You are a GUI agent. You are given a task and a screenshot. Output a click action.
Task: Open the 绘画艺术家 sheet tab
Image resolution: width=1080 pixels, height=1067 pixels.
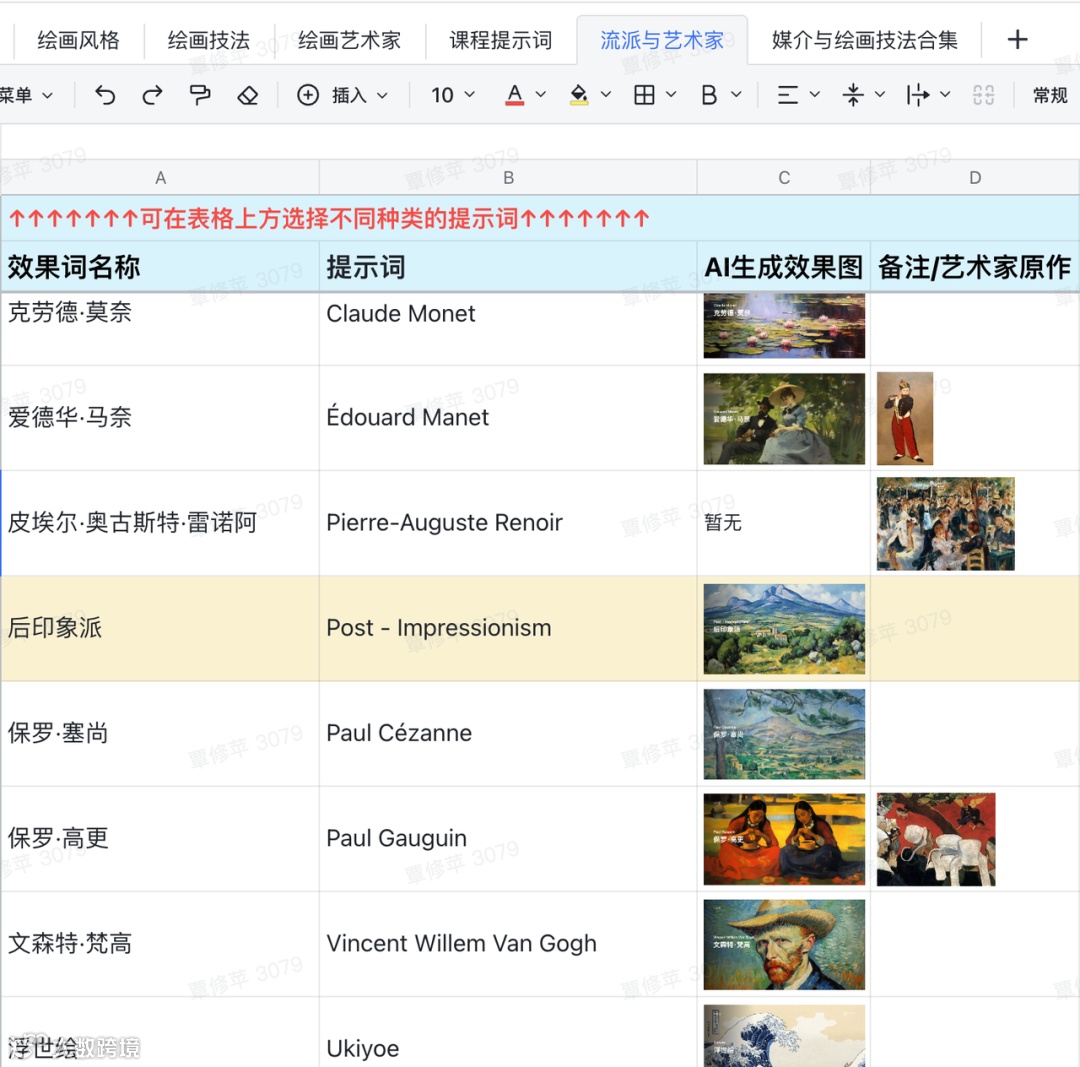[349, 40]
